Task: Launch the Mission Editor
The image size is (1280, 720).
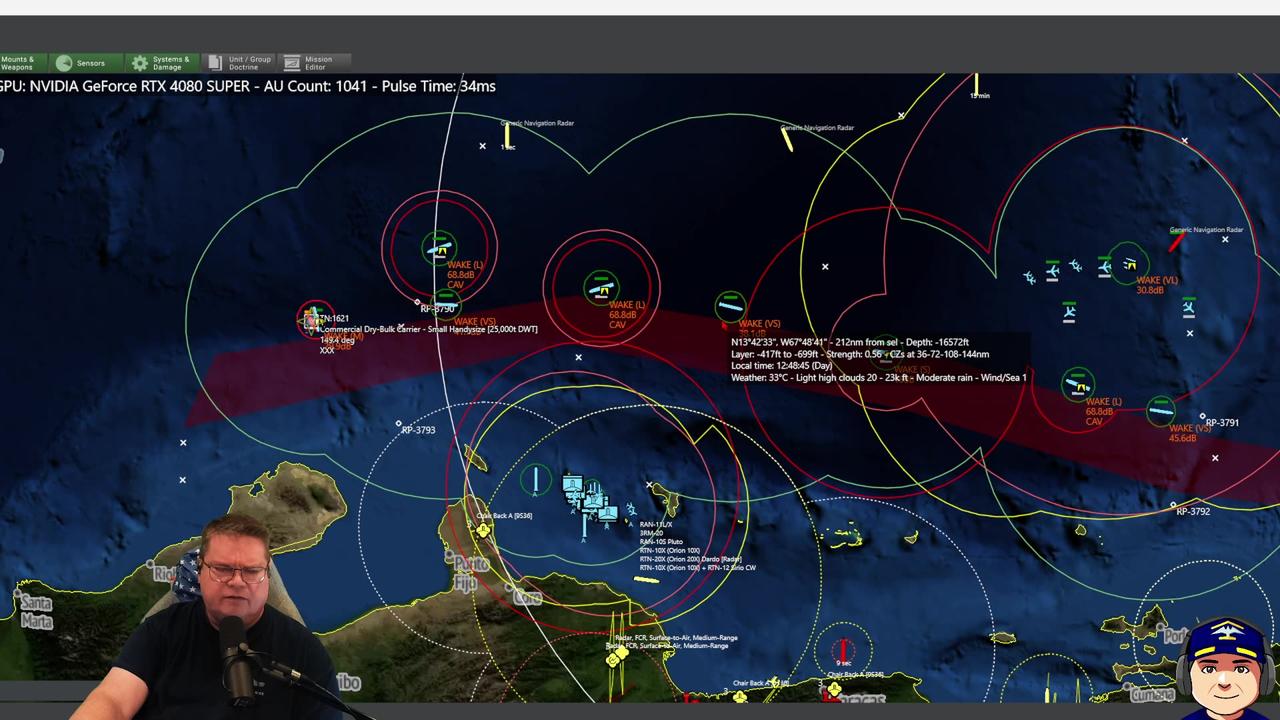Action: click(313, 63)
